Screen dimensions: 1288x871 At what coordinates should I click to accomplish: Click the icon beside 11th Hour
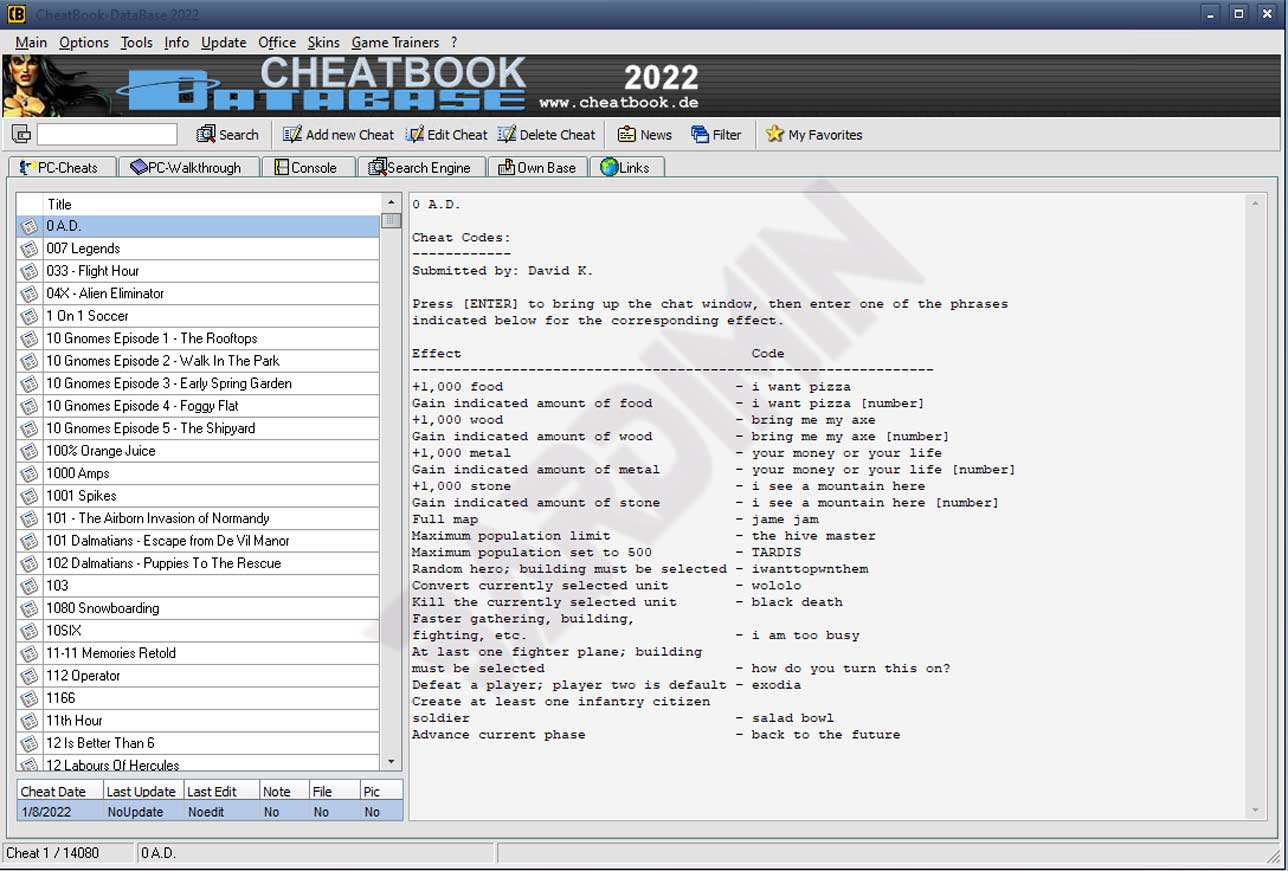(x=29, y=722)
